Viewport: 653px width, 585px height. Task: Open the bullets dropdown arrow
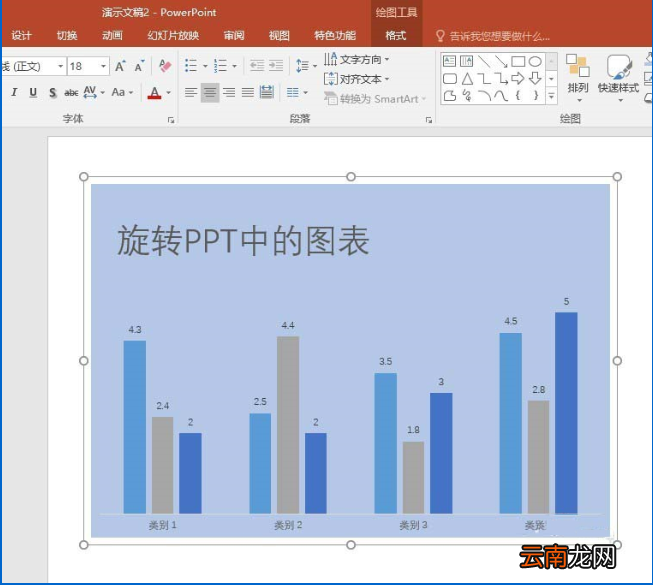205,66
